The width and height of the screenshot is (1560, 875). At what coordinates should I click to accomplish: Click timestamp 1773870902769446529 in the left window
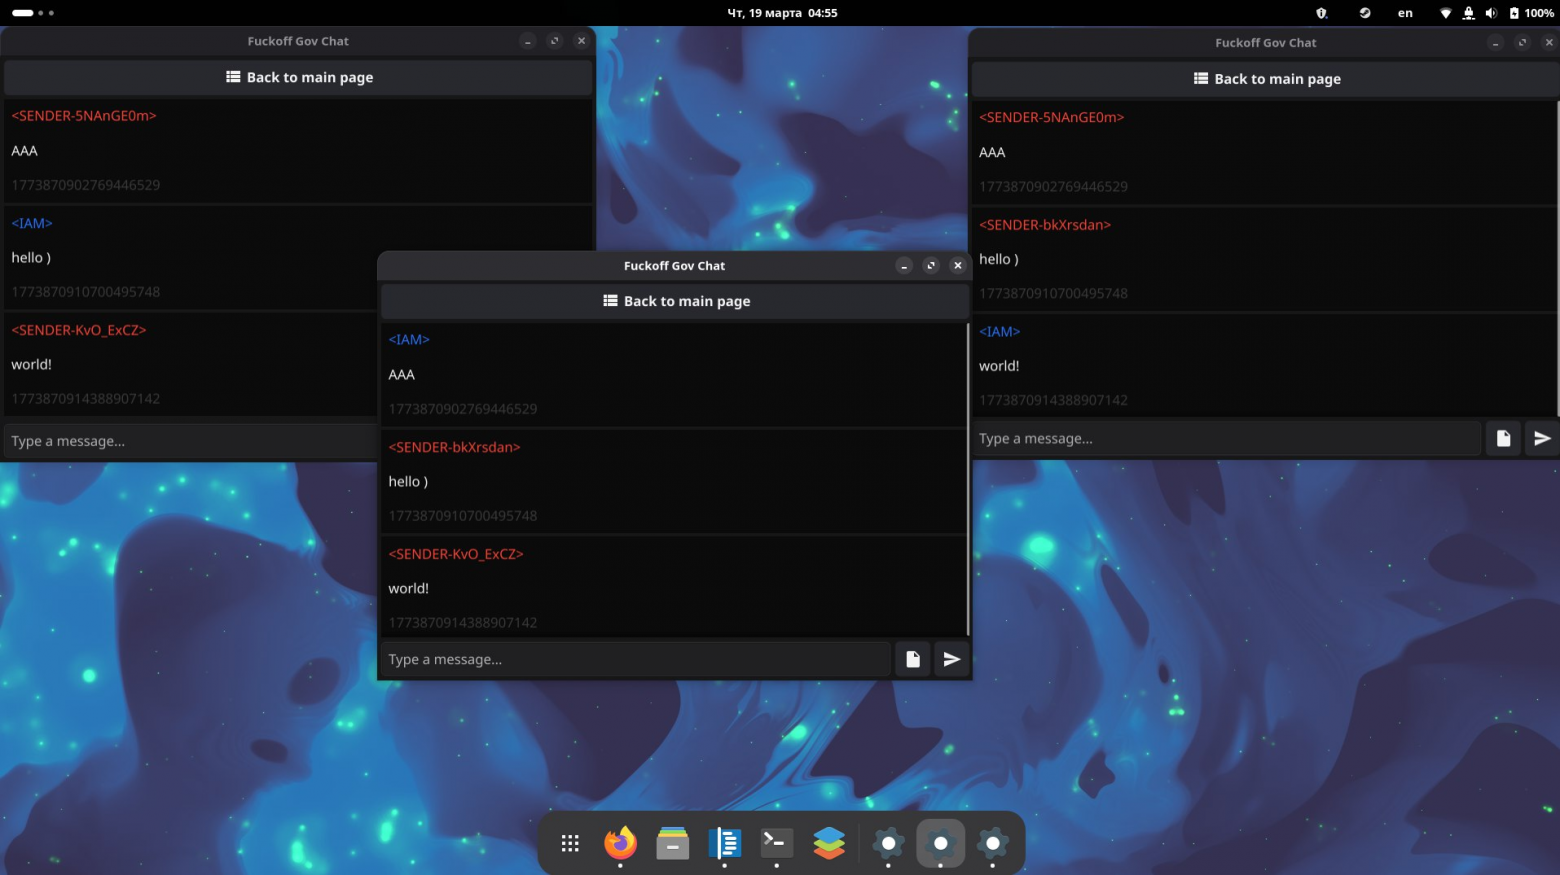86,185
